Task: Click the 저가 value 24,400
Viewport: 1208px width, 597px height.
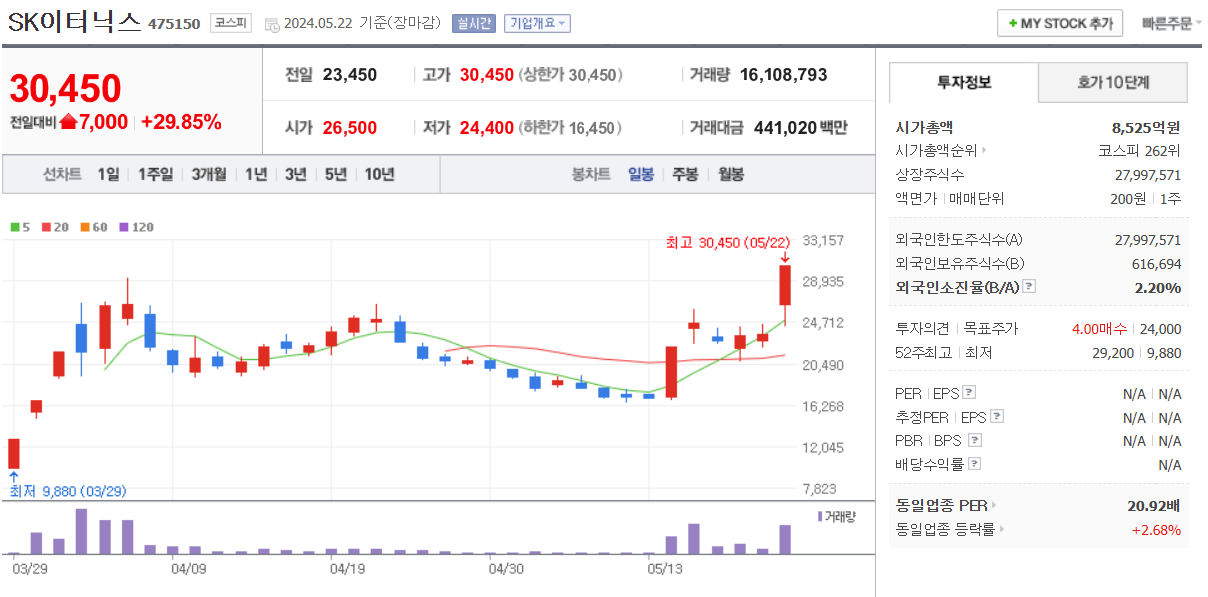Action: tap(487, 127)
